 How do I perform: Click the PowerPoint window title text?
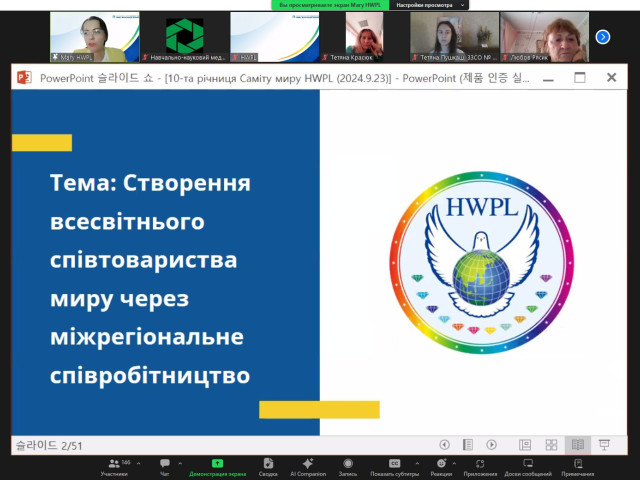pos(284,78)
